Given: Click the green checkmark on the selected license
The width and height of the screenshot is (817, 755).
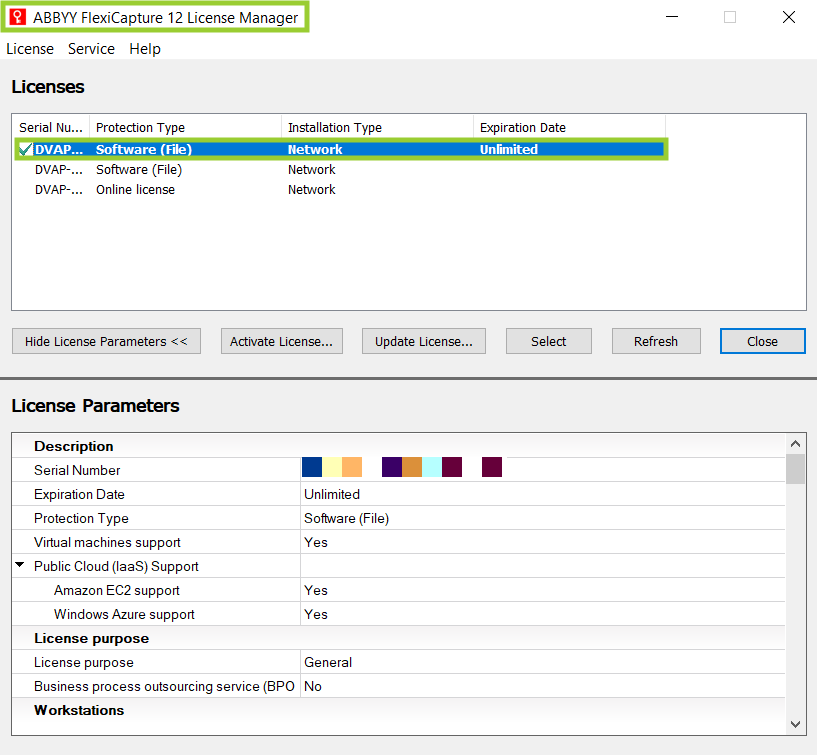Looking at the screenshot, I should pos(25,150).
